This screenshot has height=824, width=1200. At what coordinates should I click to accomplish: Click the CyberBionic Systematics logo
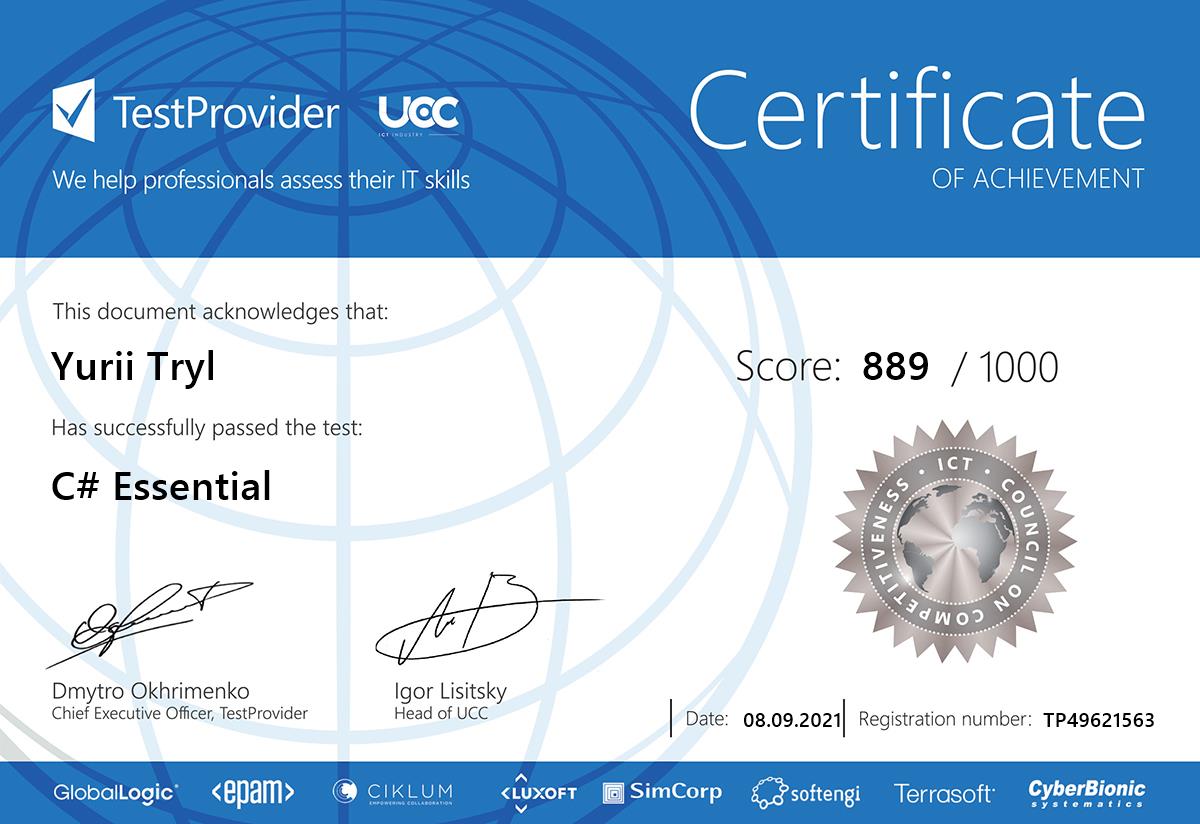[1087, 793]
